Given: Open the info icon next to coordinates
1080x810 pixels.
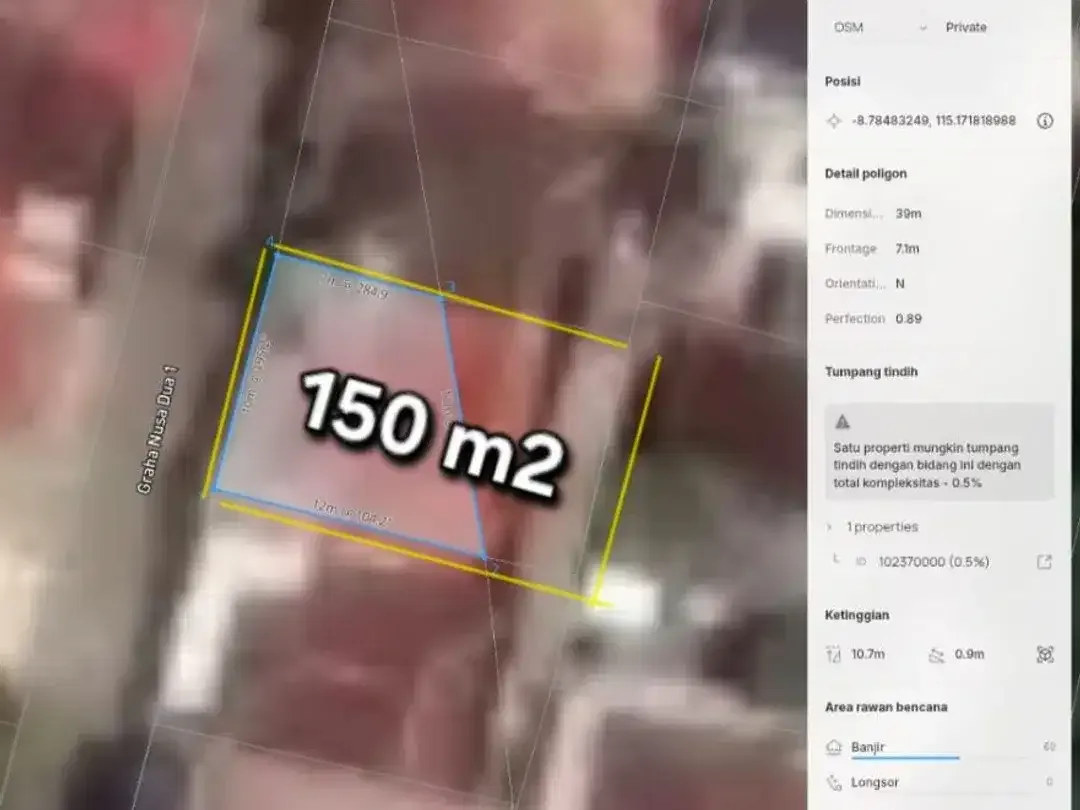Looking at the screenshot, I should pos(1045,121).
